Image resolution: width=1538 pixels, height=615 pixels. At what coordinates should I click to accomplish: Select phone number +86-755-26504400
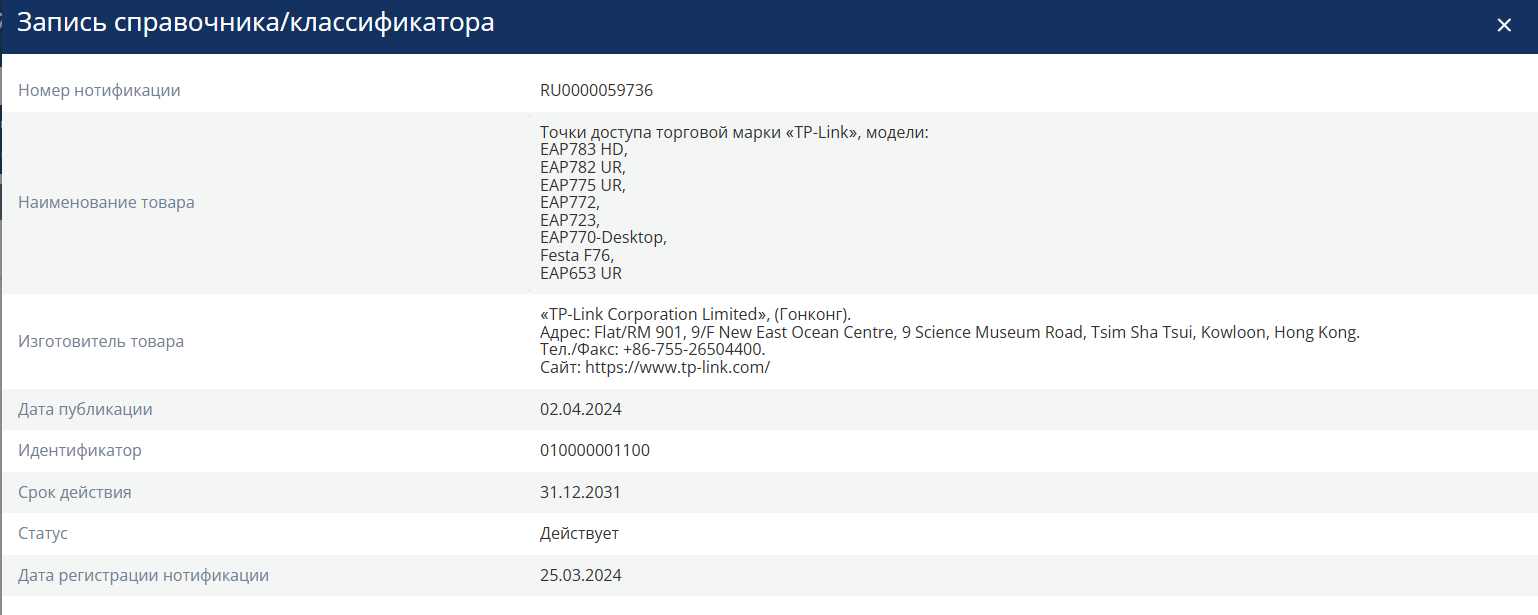[x=694, y=350]
